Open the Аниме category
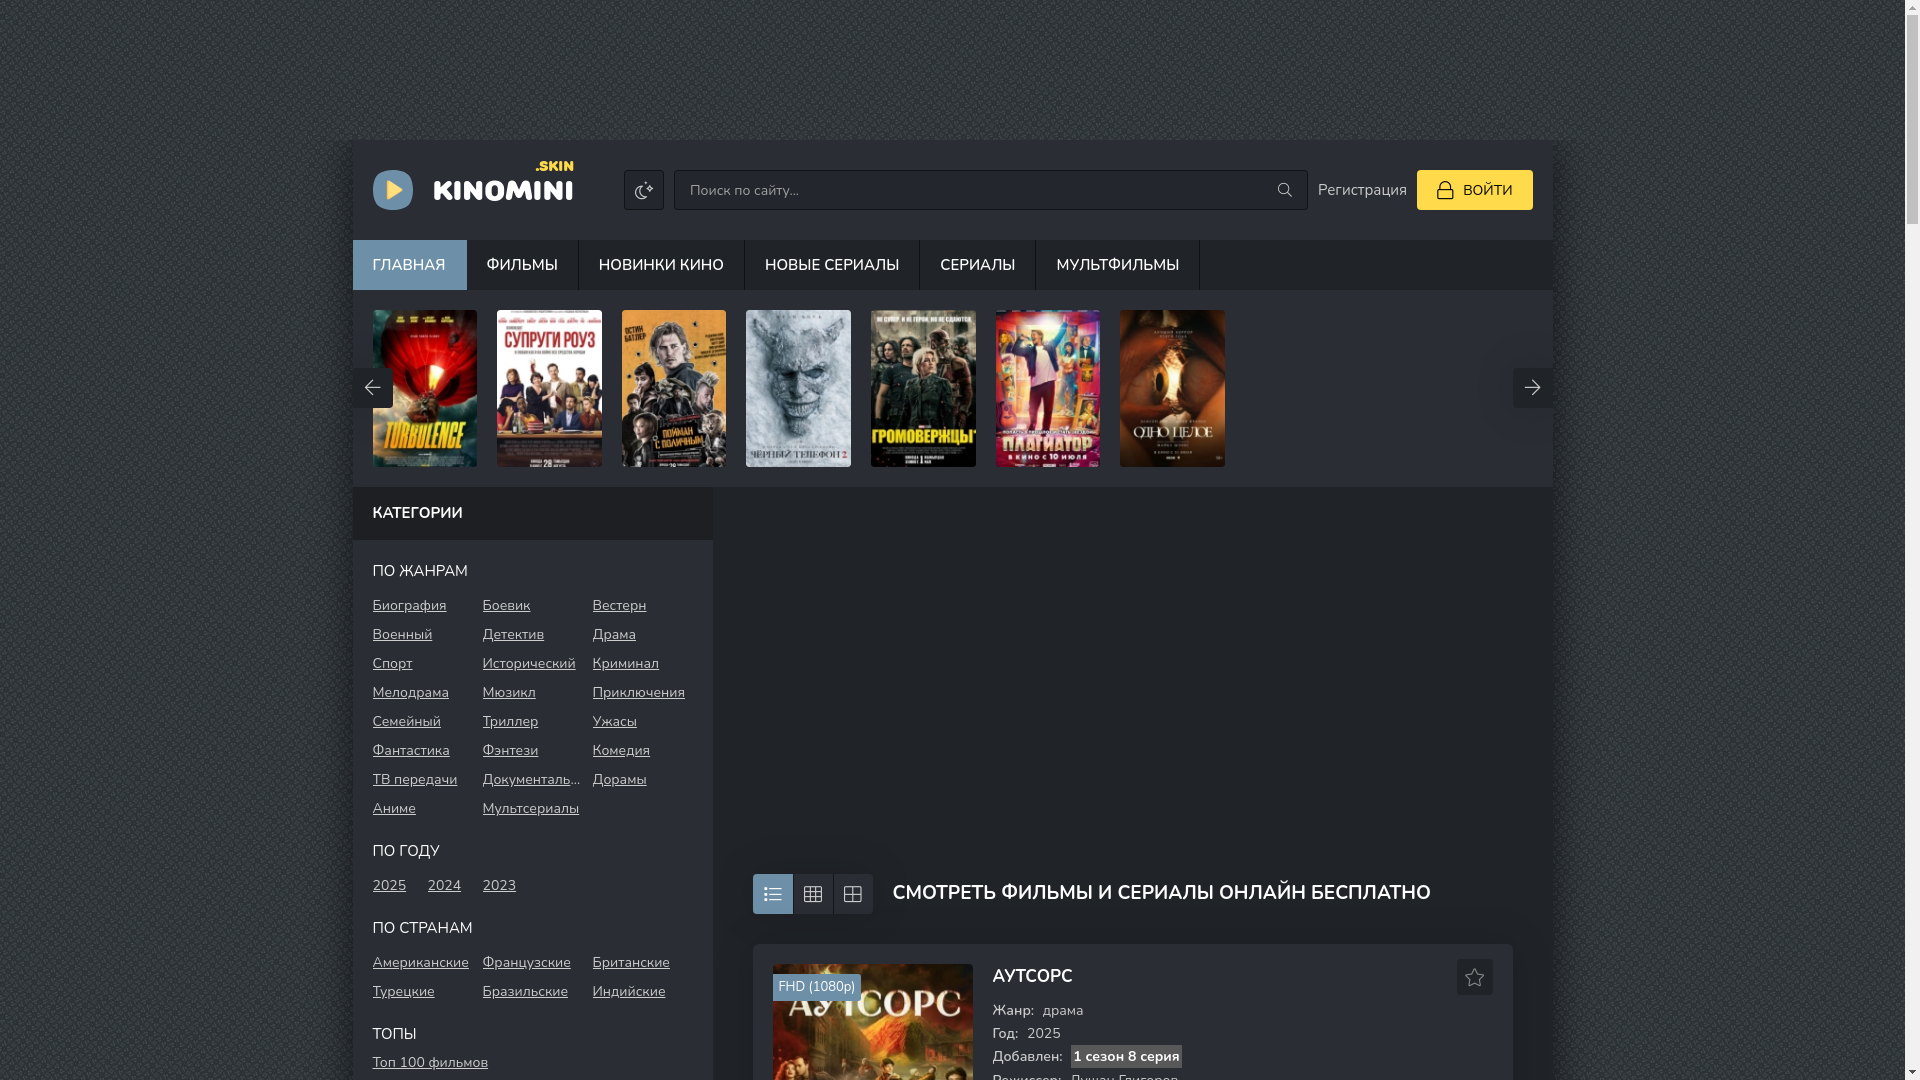Viewport: 1920px width, 1080px height. (394, 809)
